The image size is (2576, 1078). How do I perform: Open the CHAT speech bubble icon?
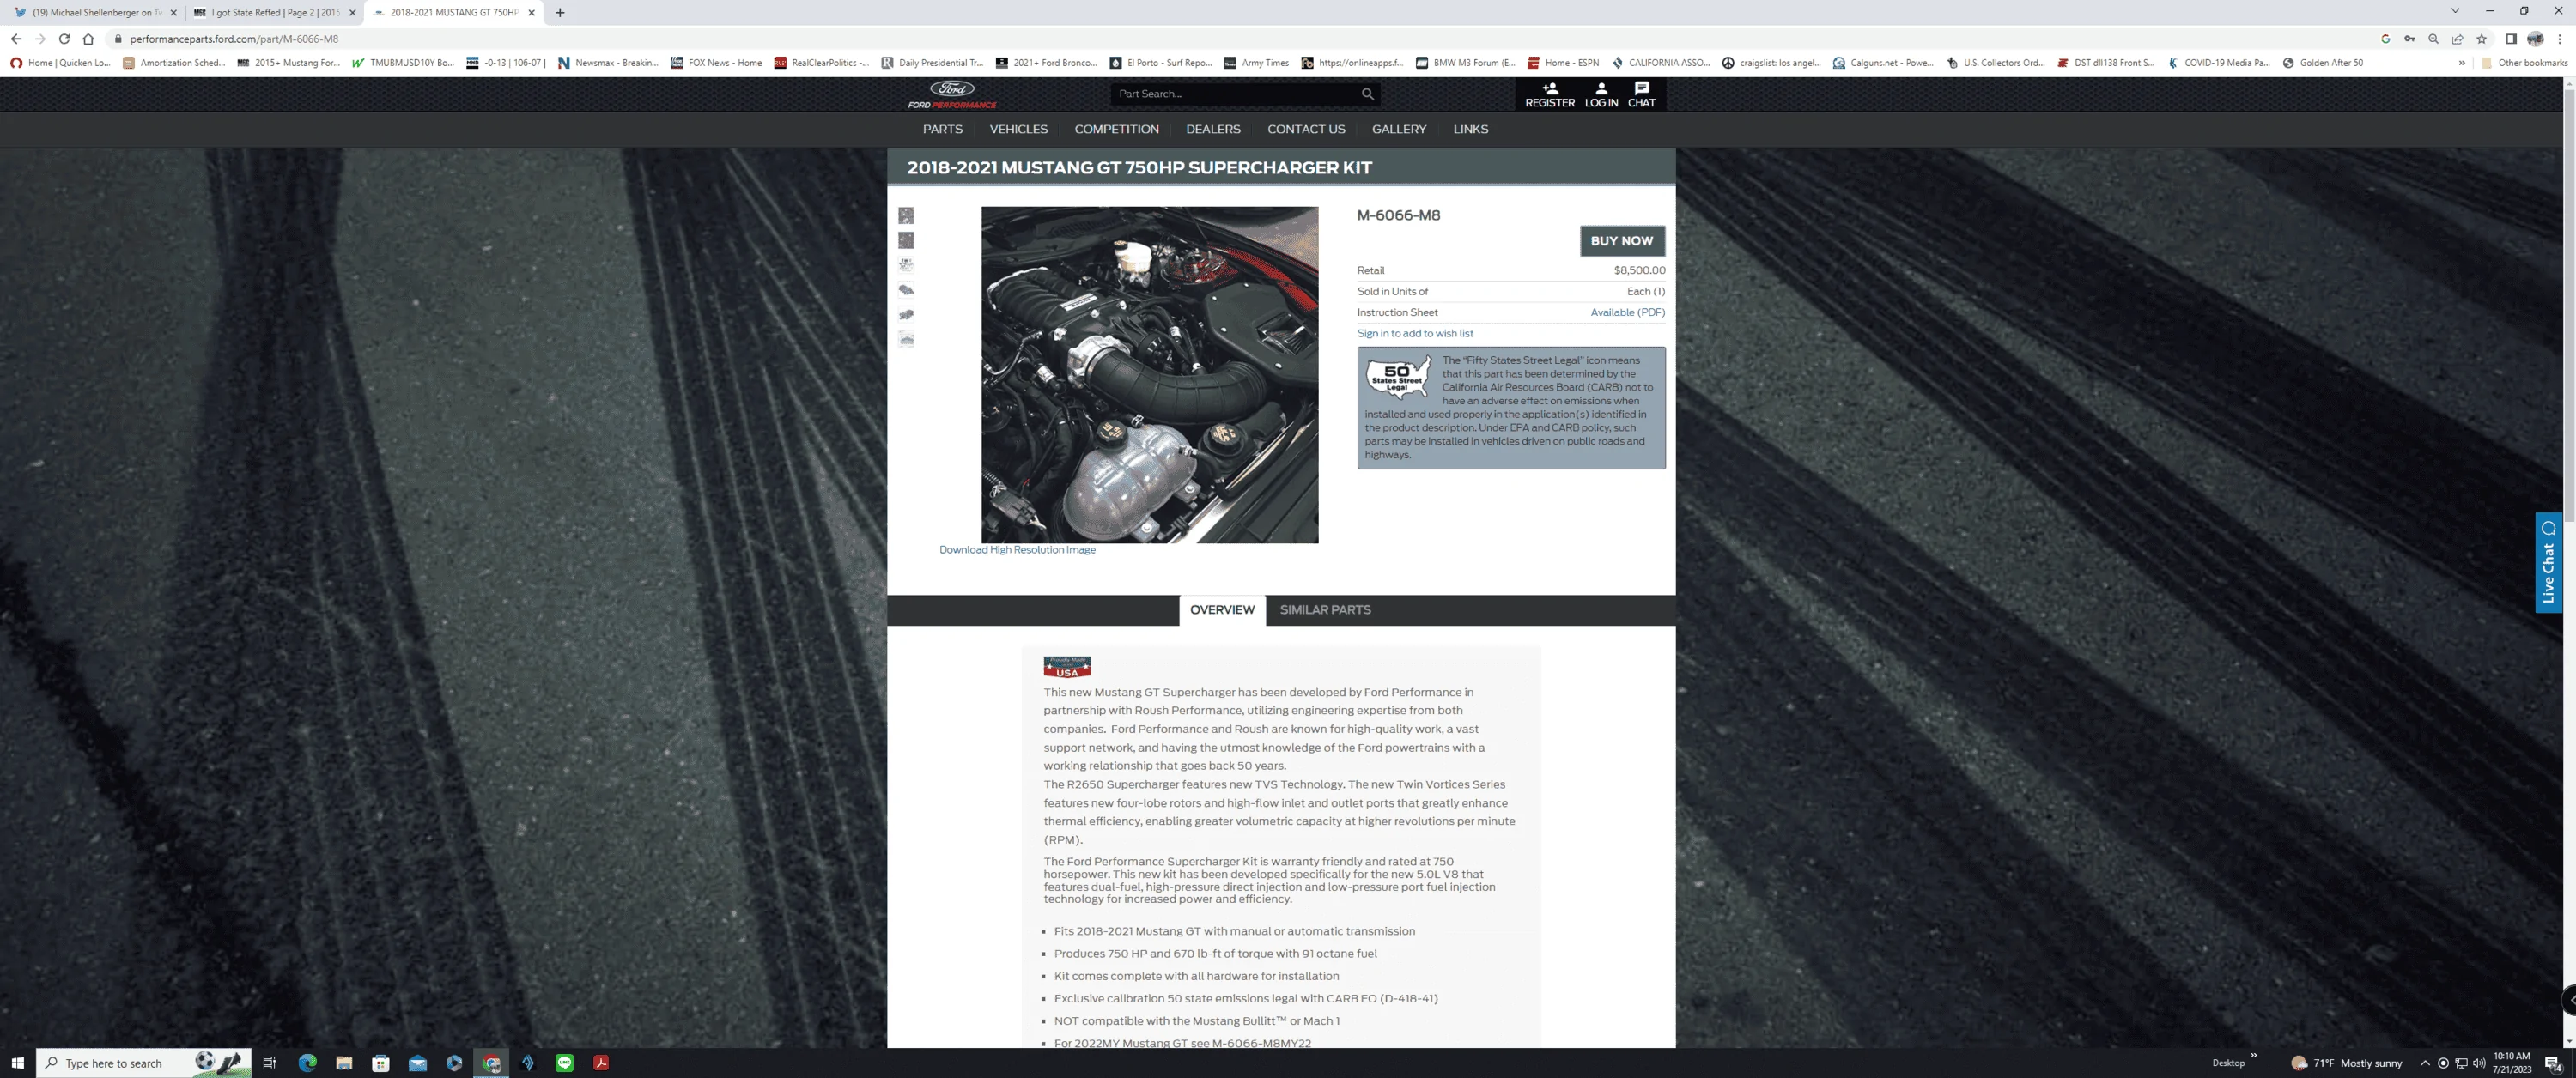pyautogui.click(x=1641, y=88)
